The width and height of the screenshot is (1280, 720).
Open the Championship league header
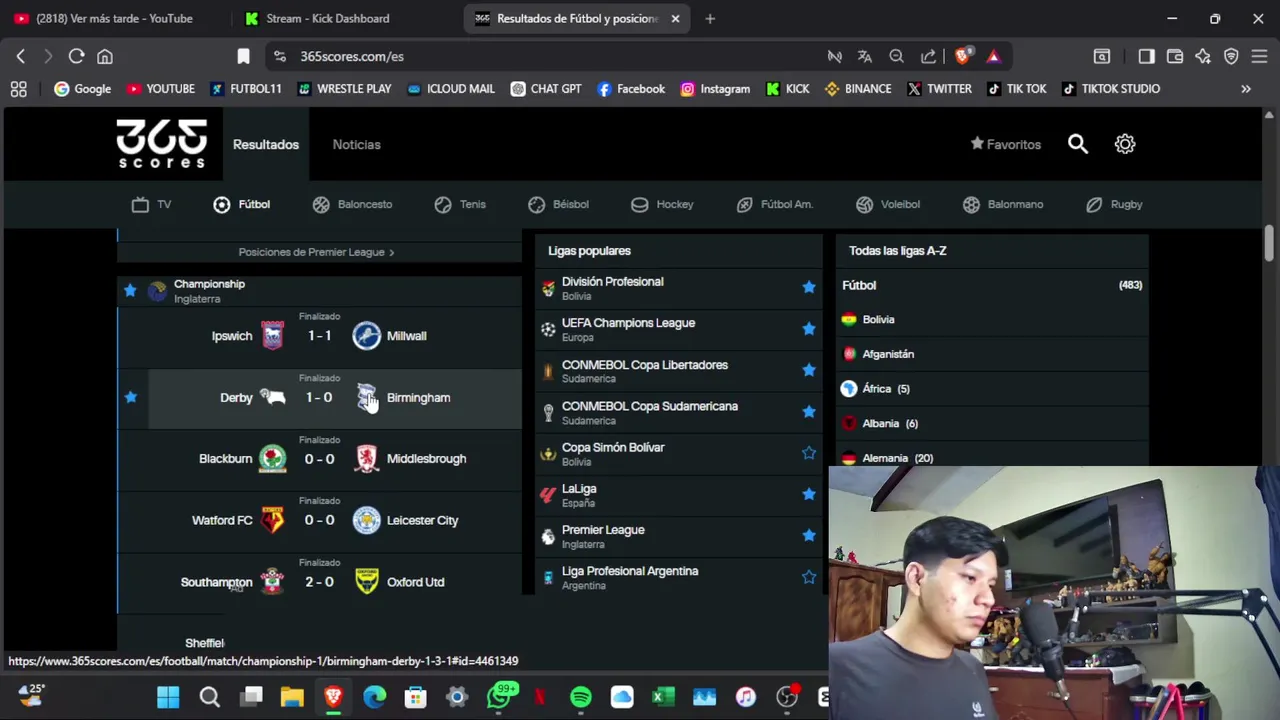pos(319,291)
